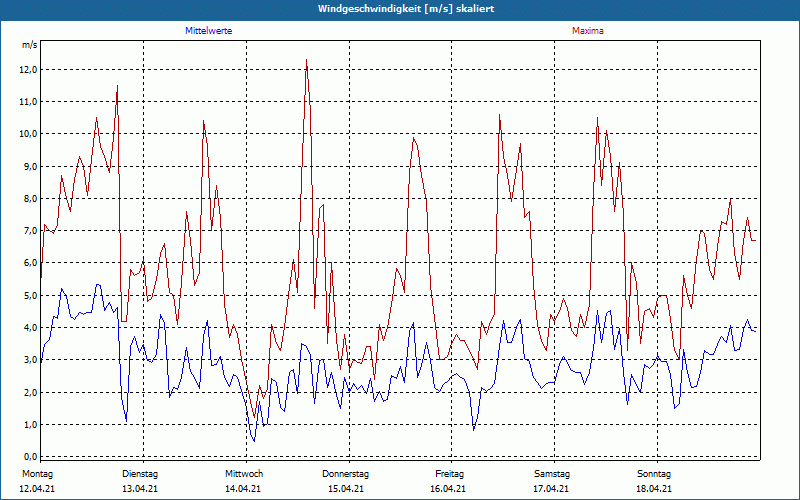Click the red Maxima legend label
Image resolution: width=800 pixels, height=500 pixels.
coord(588,31)
